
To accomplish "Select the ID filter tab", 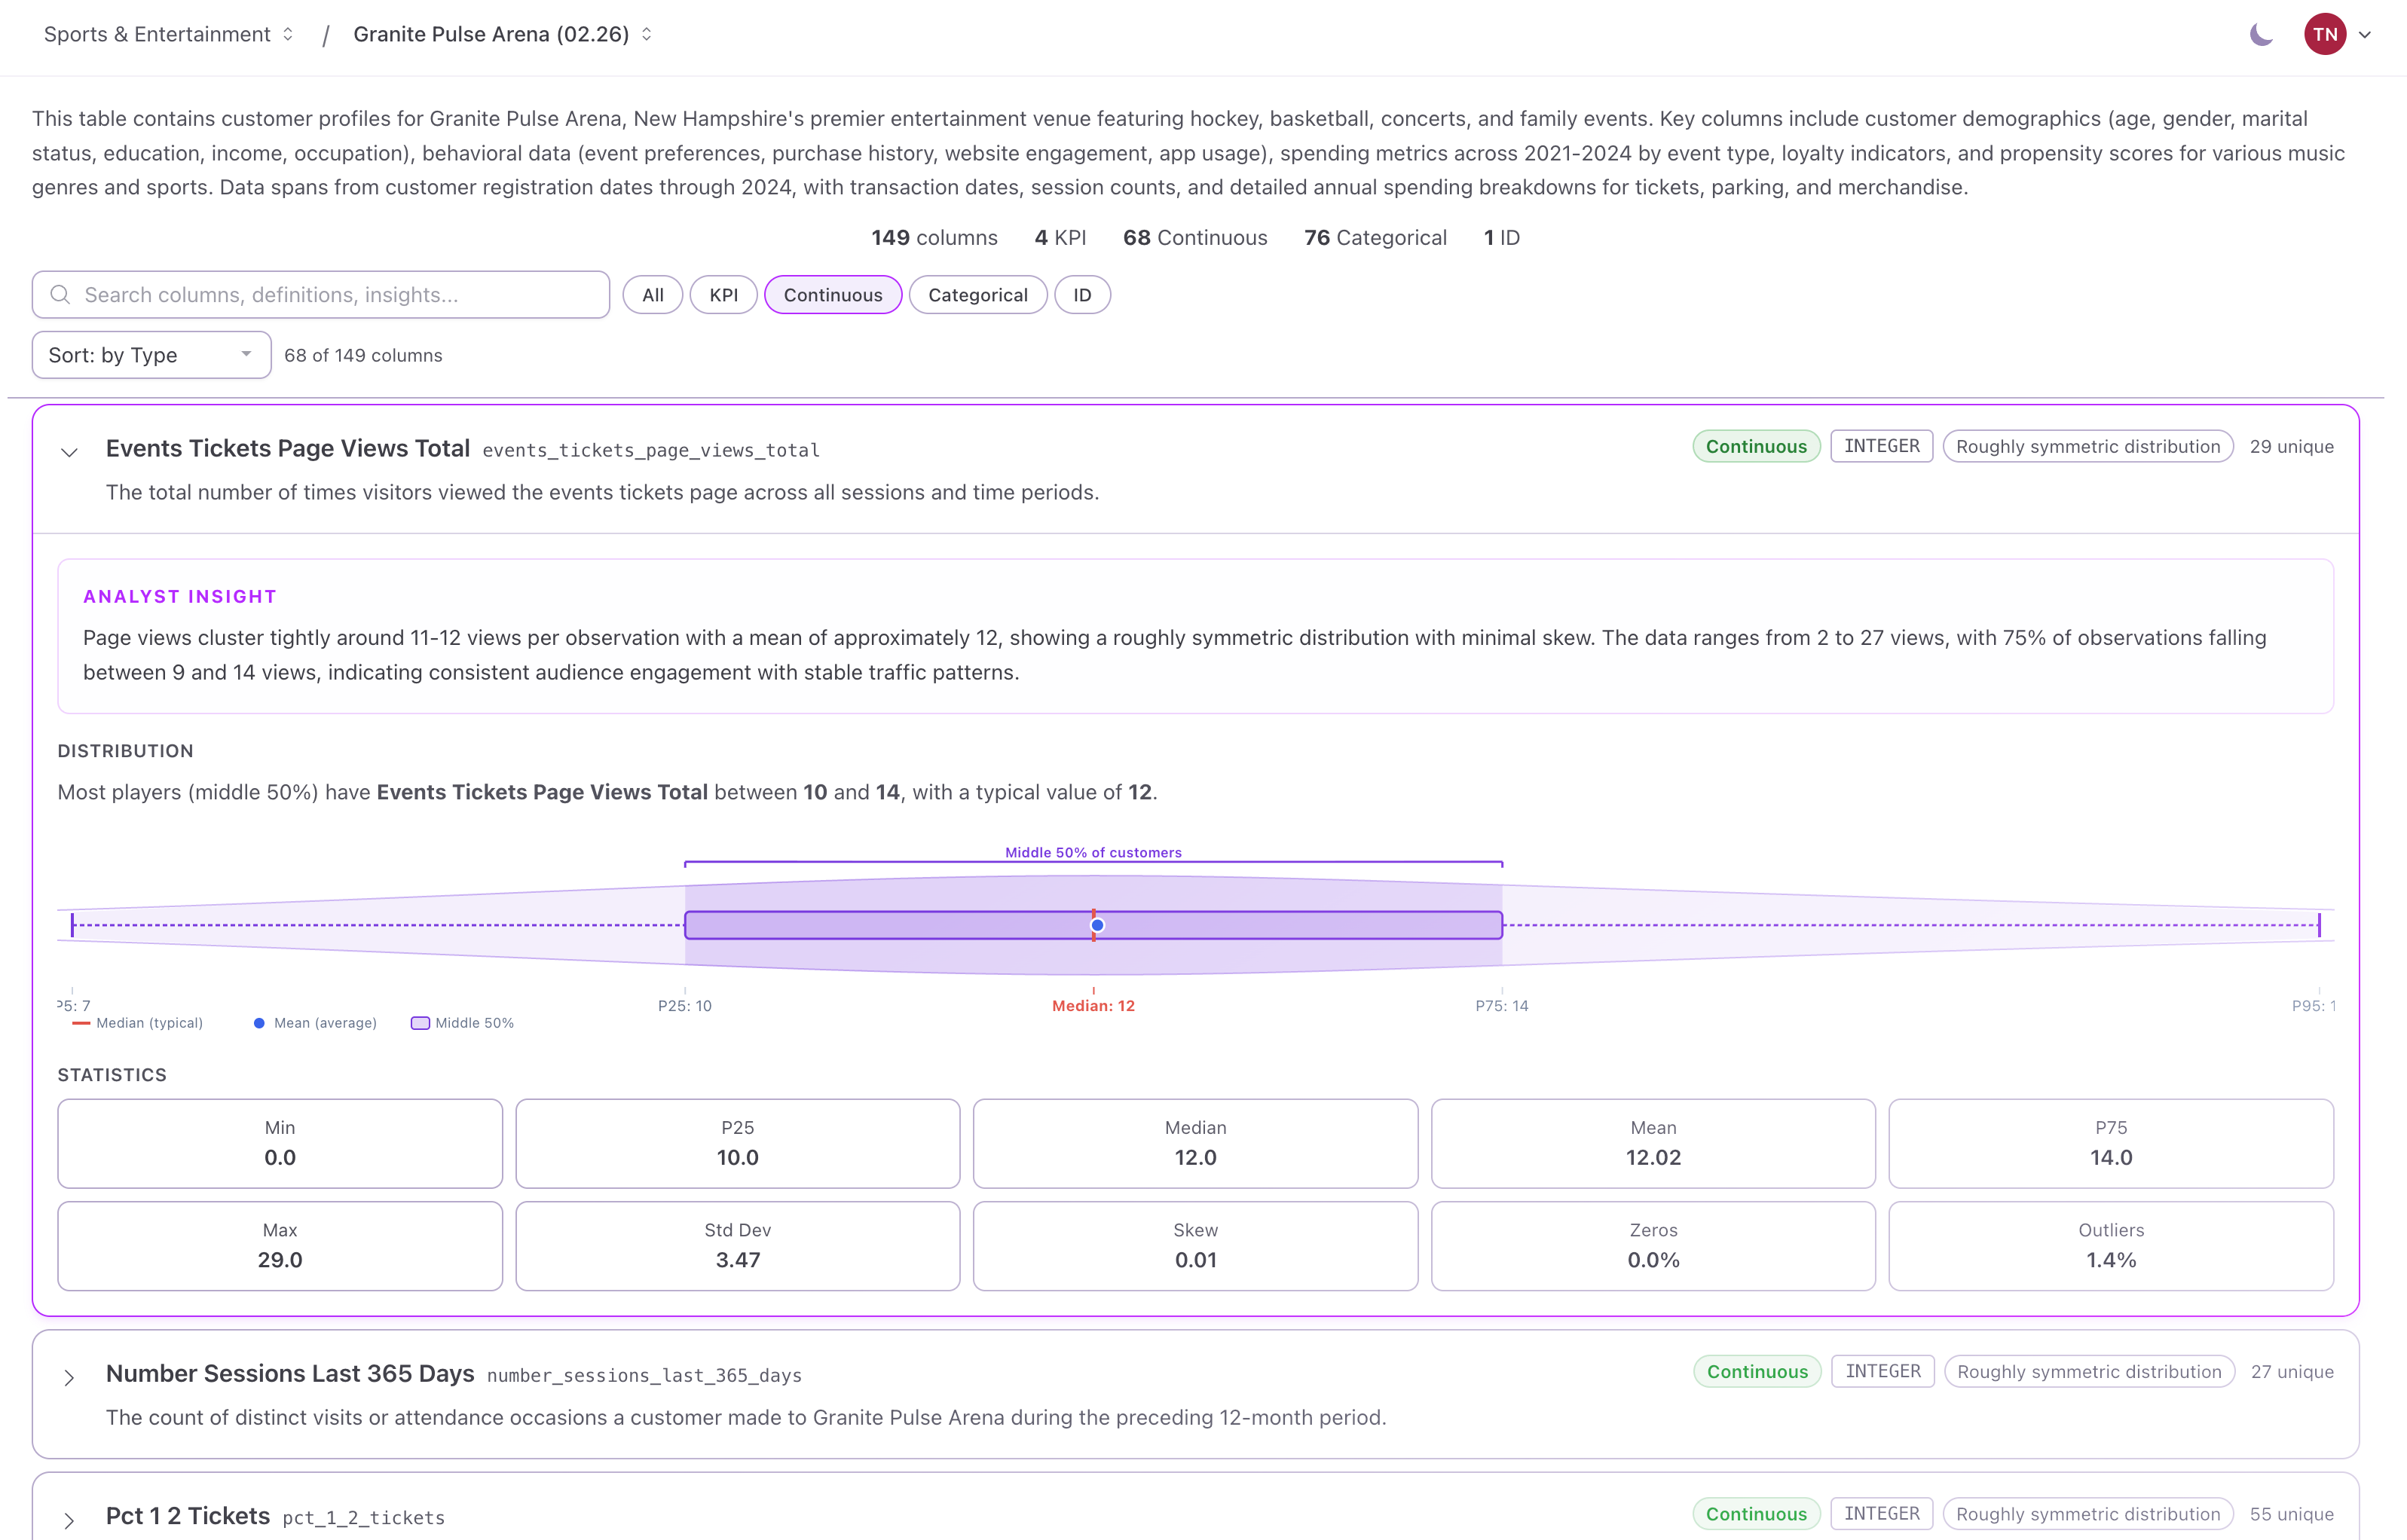I will pyautogui.click(x=1082, y=295).
